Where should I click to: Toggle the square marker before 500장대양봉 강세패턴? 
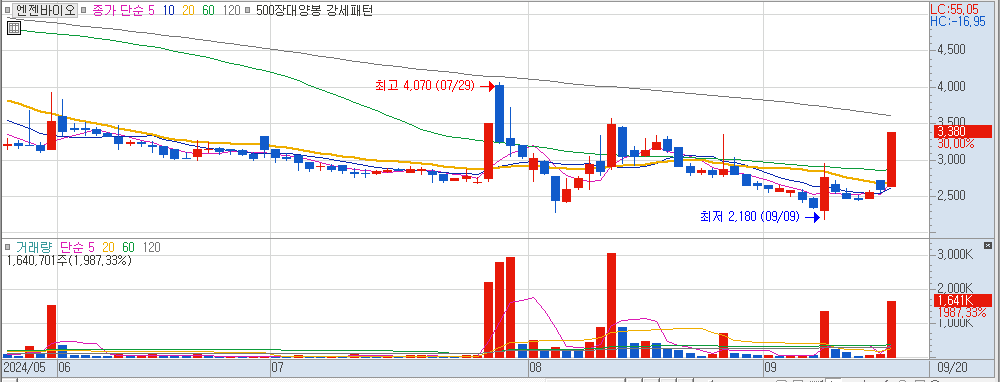point(247,10)
